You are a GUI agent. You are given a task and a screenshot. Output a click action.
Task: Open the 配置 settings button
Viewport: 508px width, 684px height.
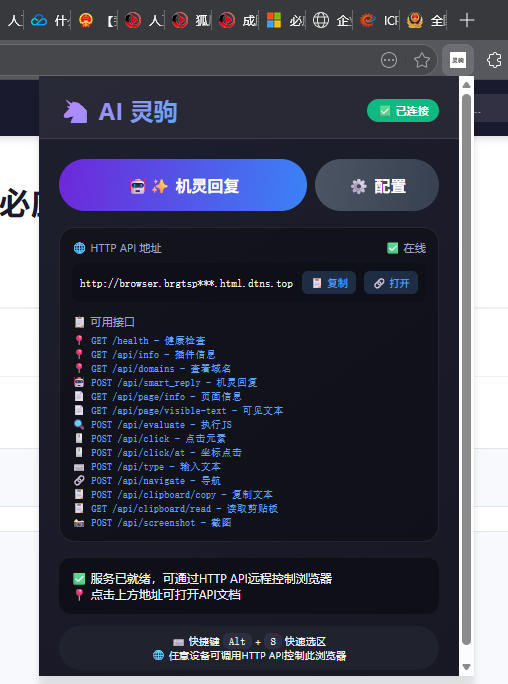(x=377, y=185)
